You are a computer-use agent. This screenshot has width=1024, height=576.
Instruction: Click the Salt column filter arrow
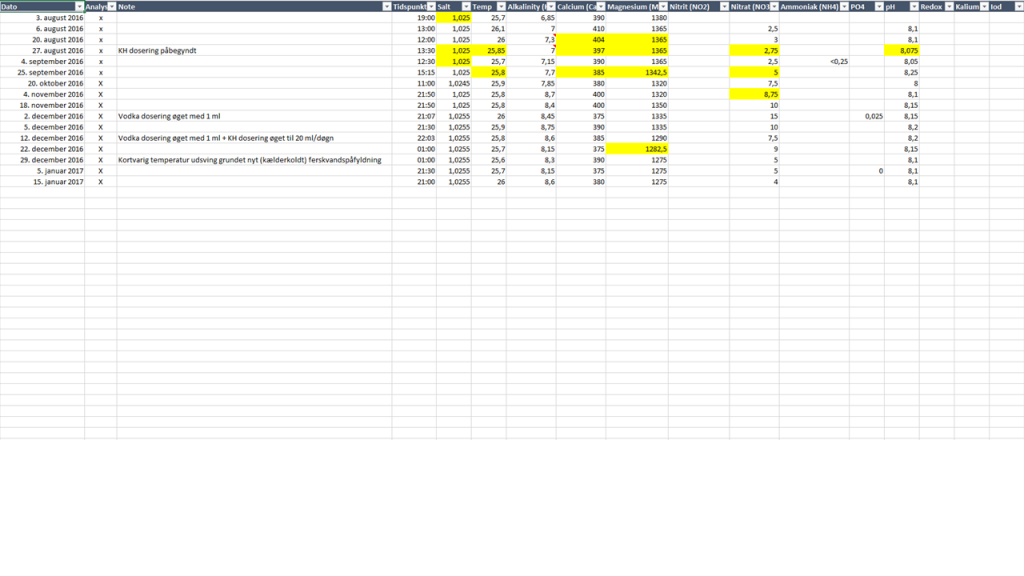click(466, 7)
